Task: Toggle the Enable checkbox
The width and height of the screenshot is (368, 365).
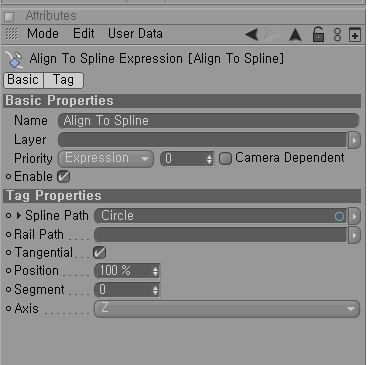Action: pyautogui.click(x=63, y=177)
